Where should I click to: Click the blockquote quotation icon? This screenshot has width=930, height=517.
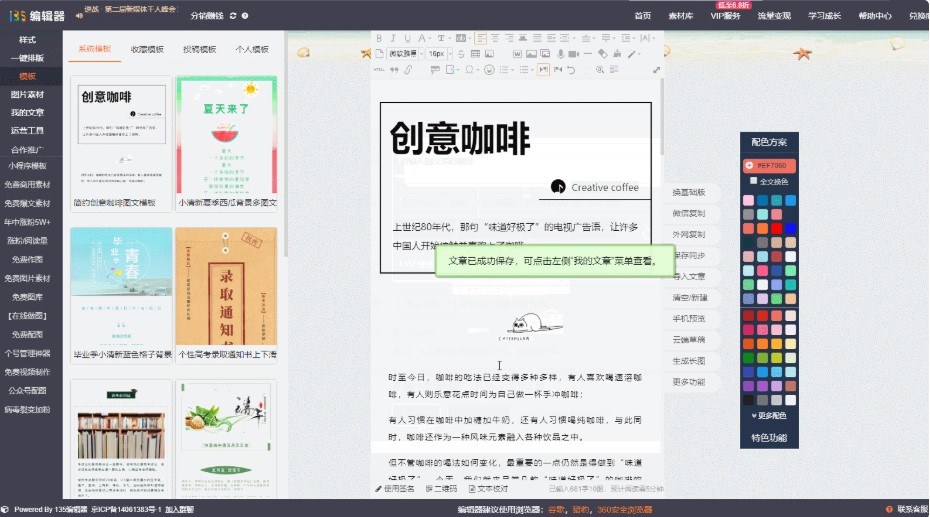[394, 70]
